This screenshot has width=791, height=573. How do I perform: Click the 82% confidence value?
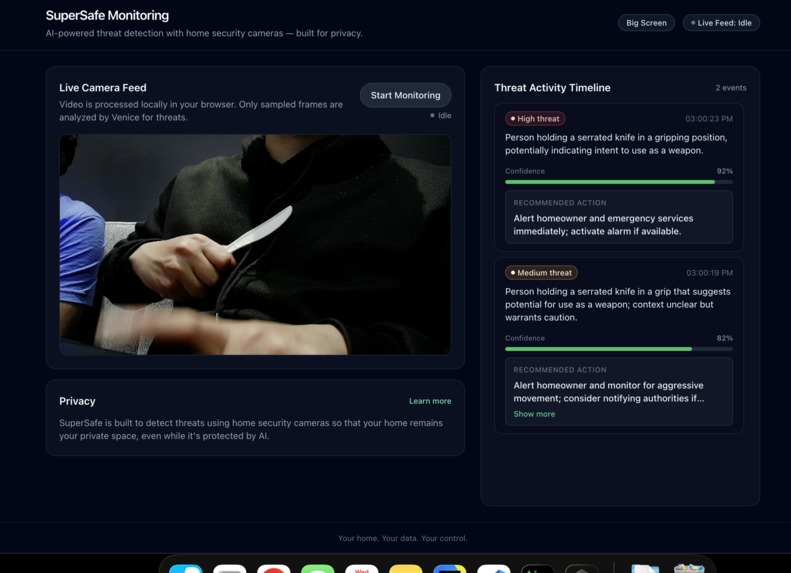coord(724,338)
